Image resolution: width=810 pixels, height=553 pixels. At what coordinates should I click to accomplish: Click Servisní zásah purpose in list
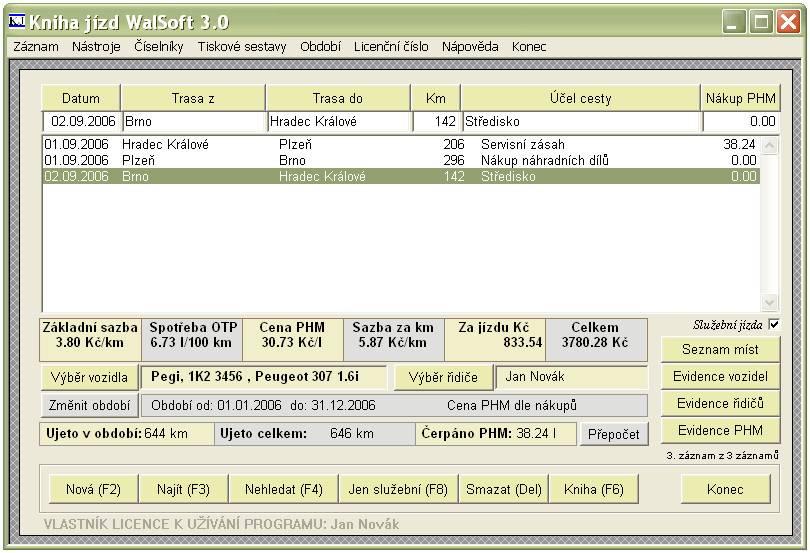[522, 144]
